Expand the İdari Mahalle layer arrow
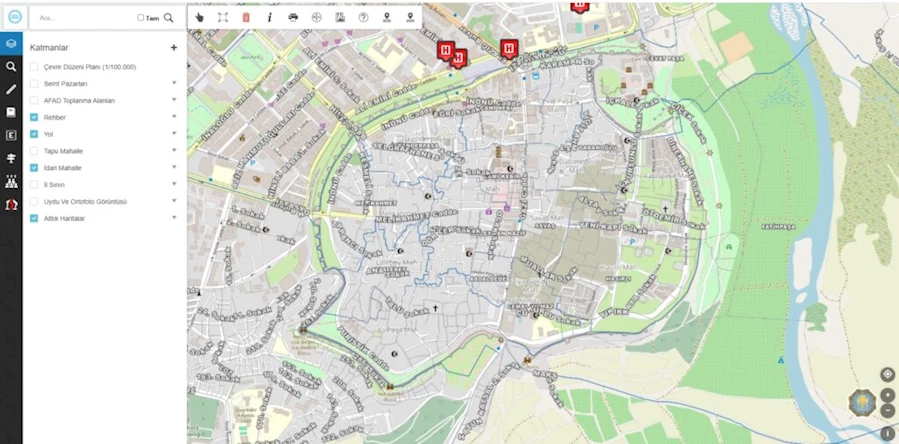This screenshot has width=899, height=444. click(x=174, y=168)
